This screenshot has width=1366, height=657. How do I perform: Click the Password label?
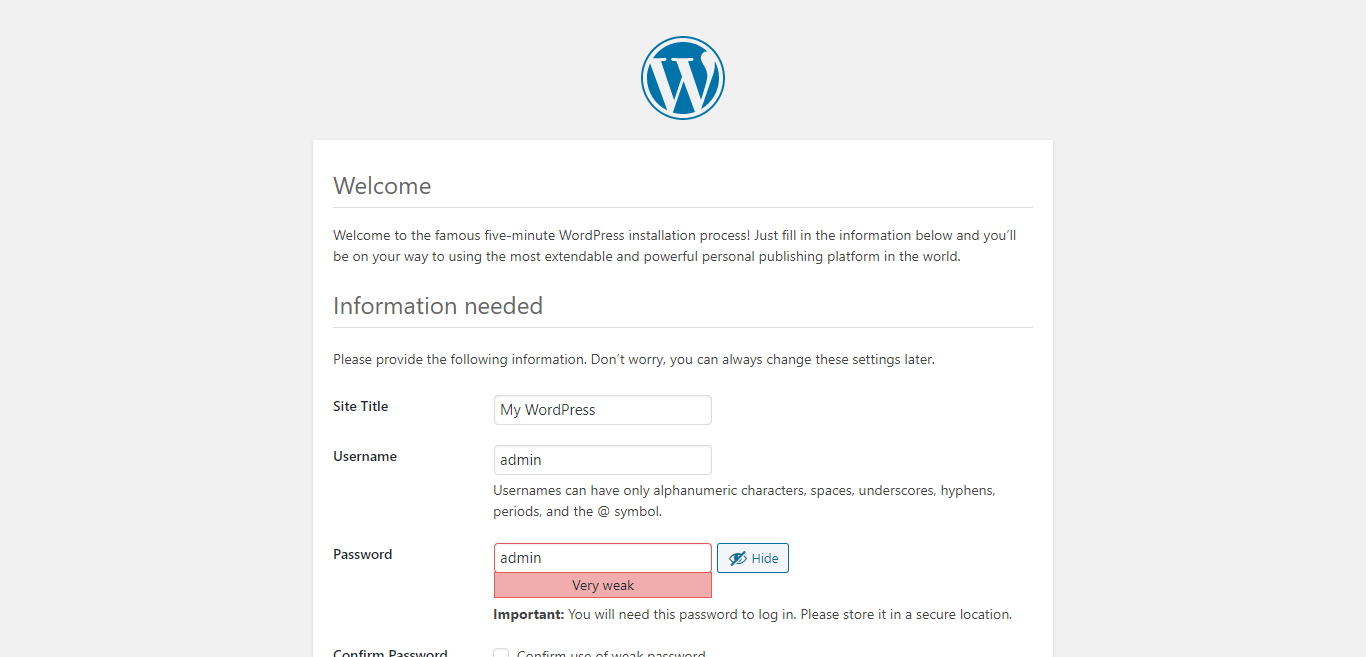point(362,554)
